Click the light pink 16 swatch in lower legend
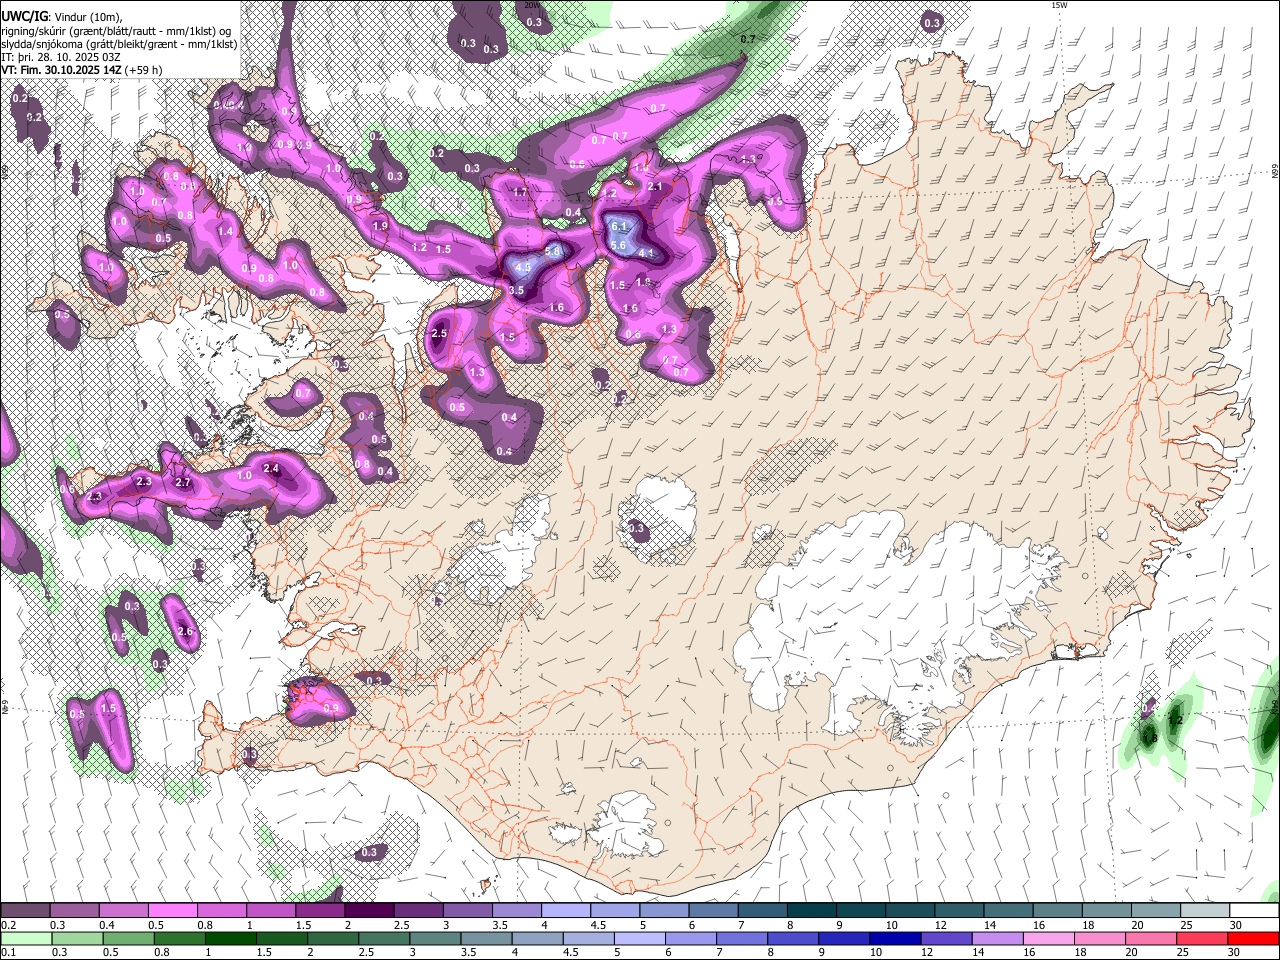 1050,939
